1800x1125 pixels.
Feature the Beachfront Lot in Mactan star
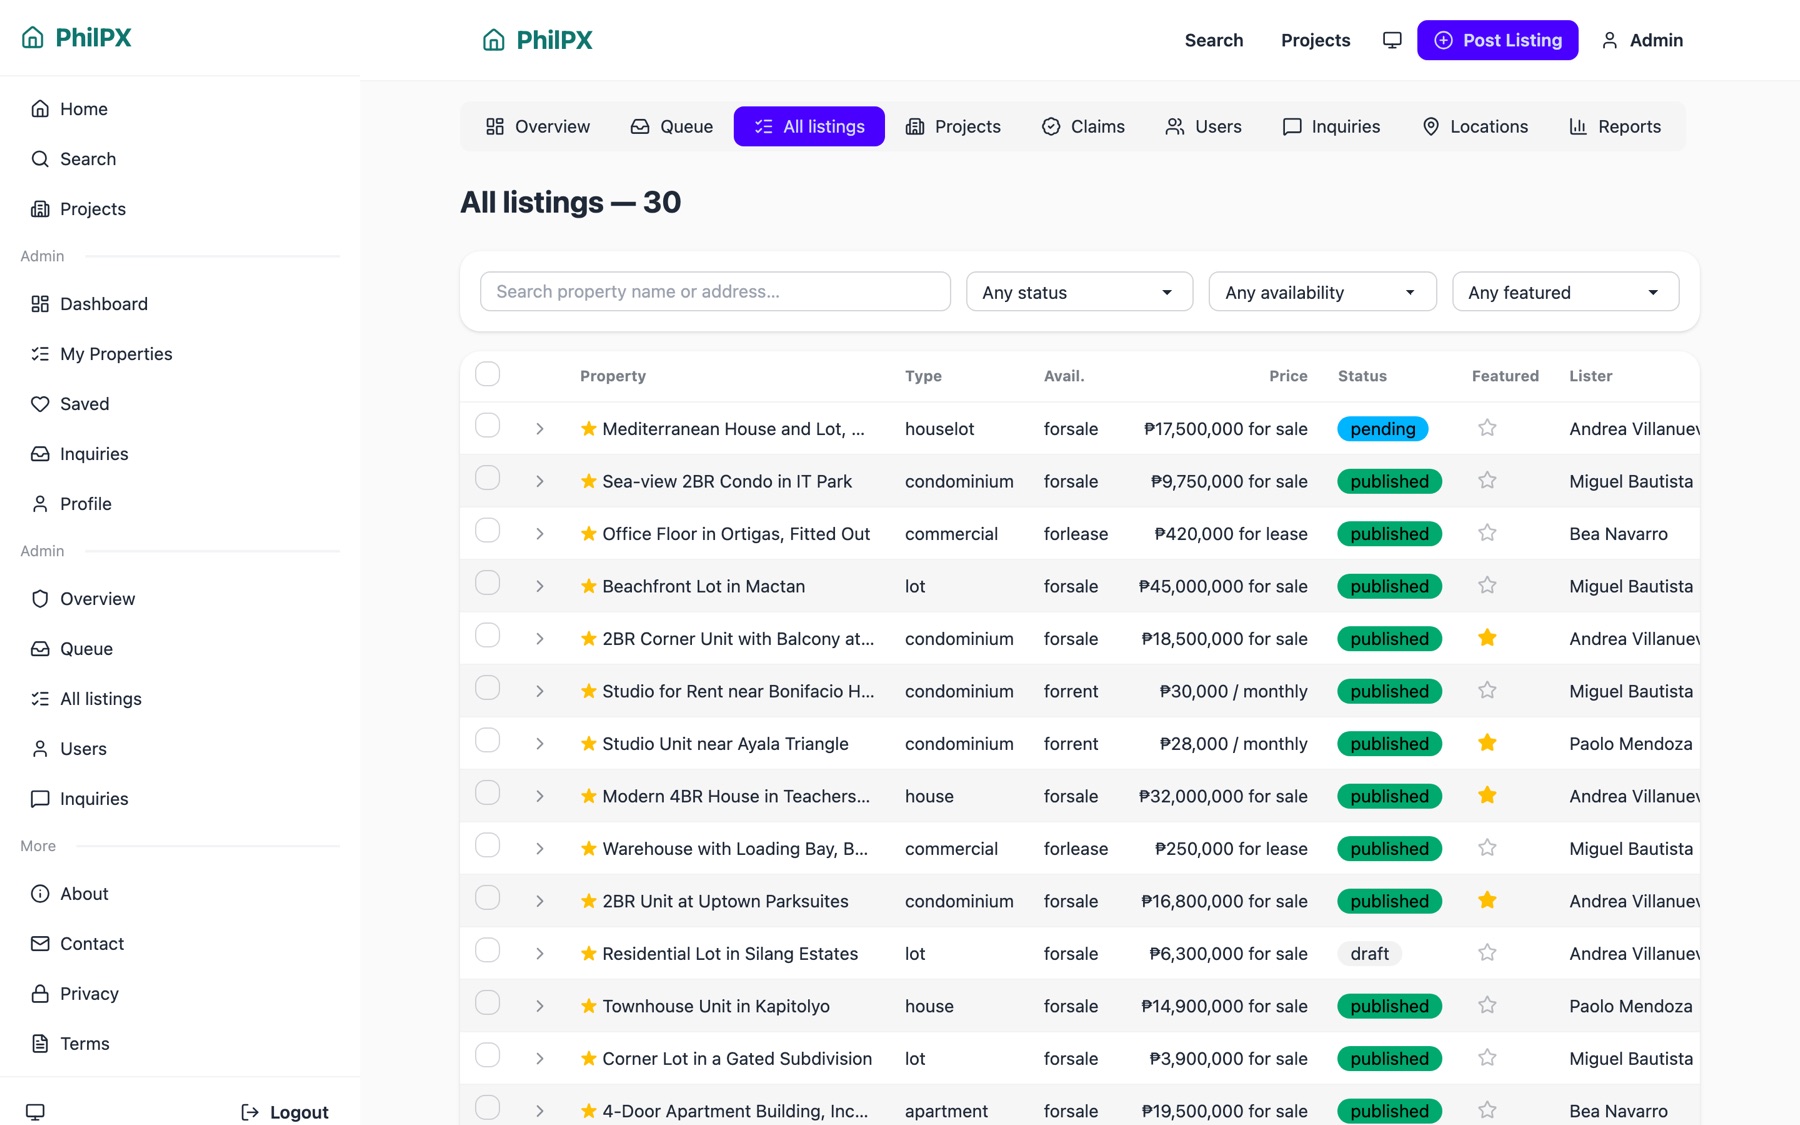tap(1487, 586)
